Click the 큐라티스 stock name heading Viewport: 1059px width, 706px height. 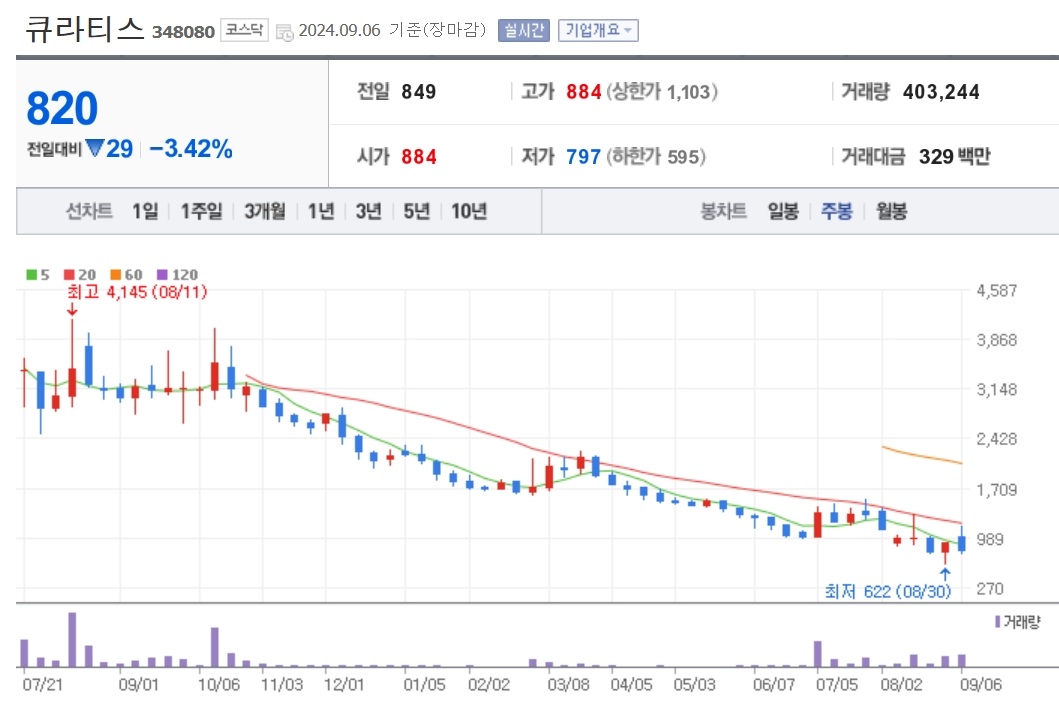(85, 30)
